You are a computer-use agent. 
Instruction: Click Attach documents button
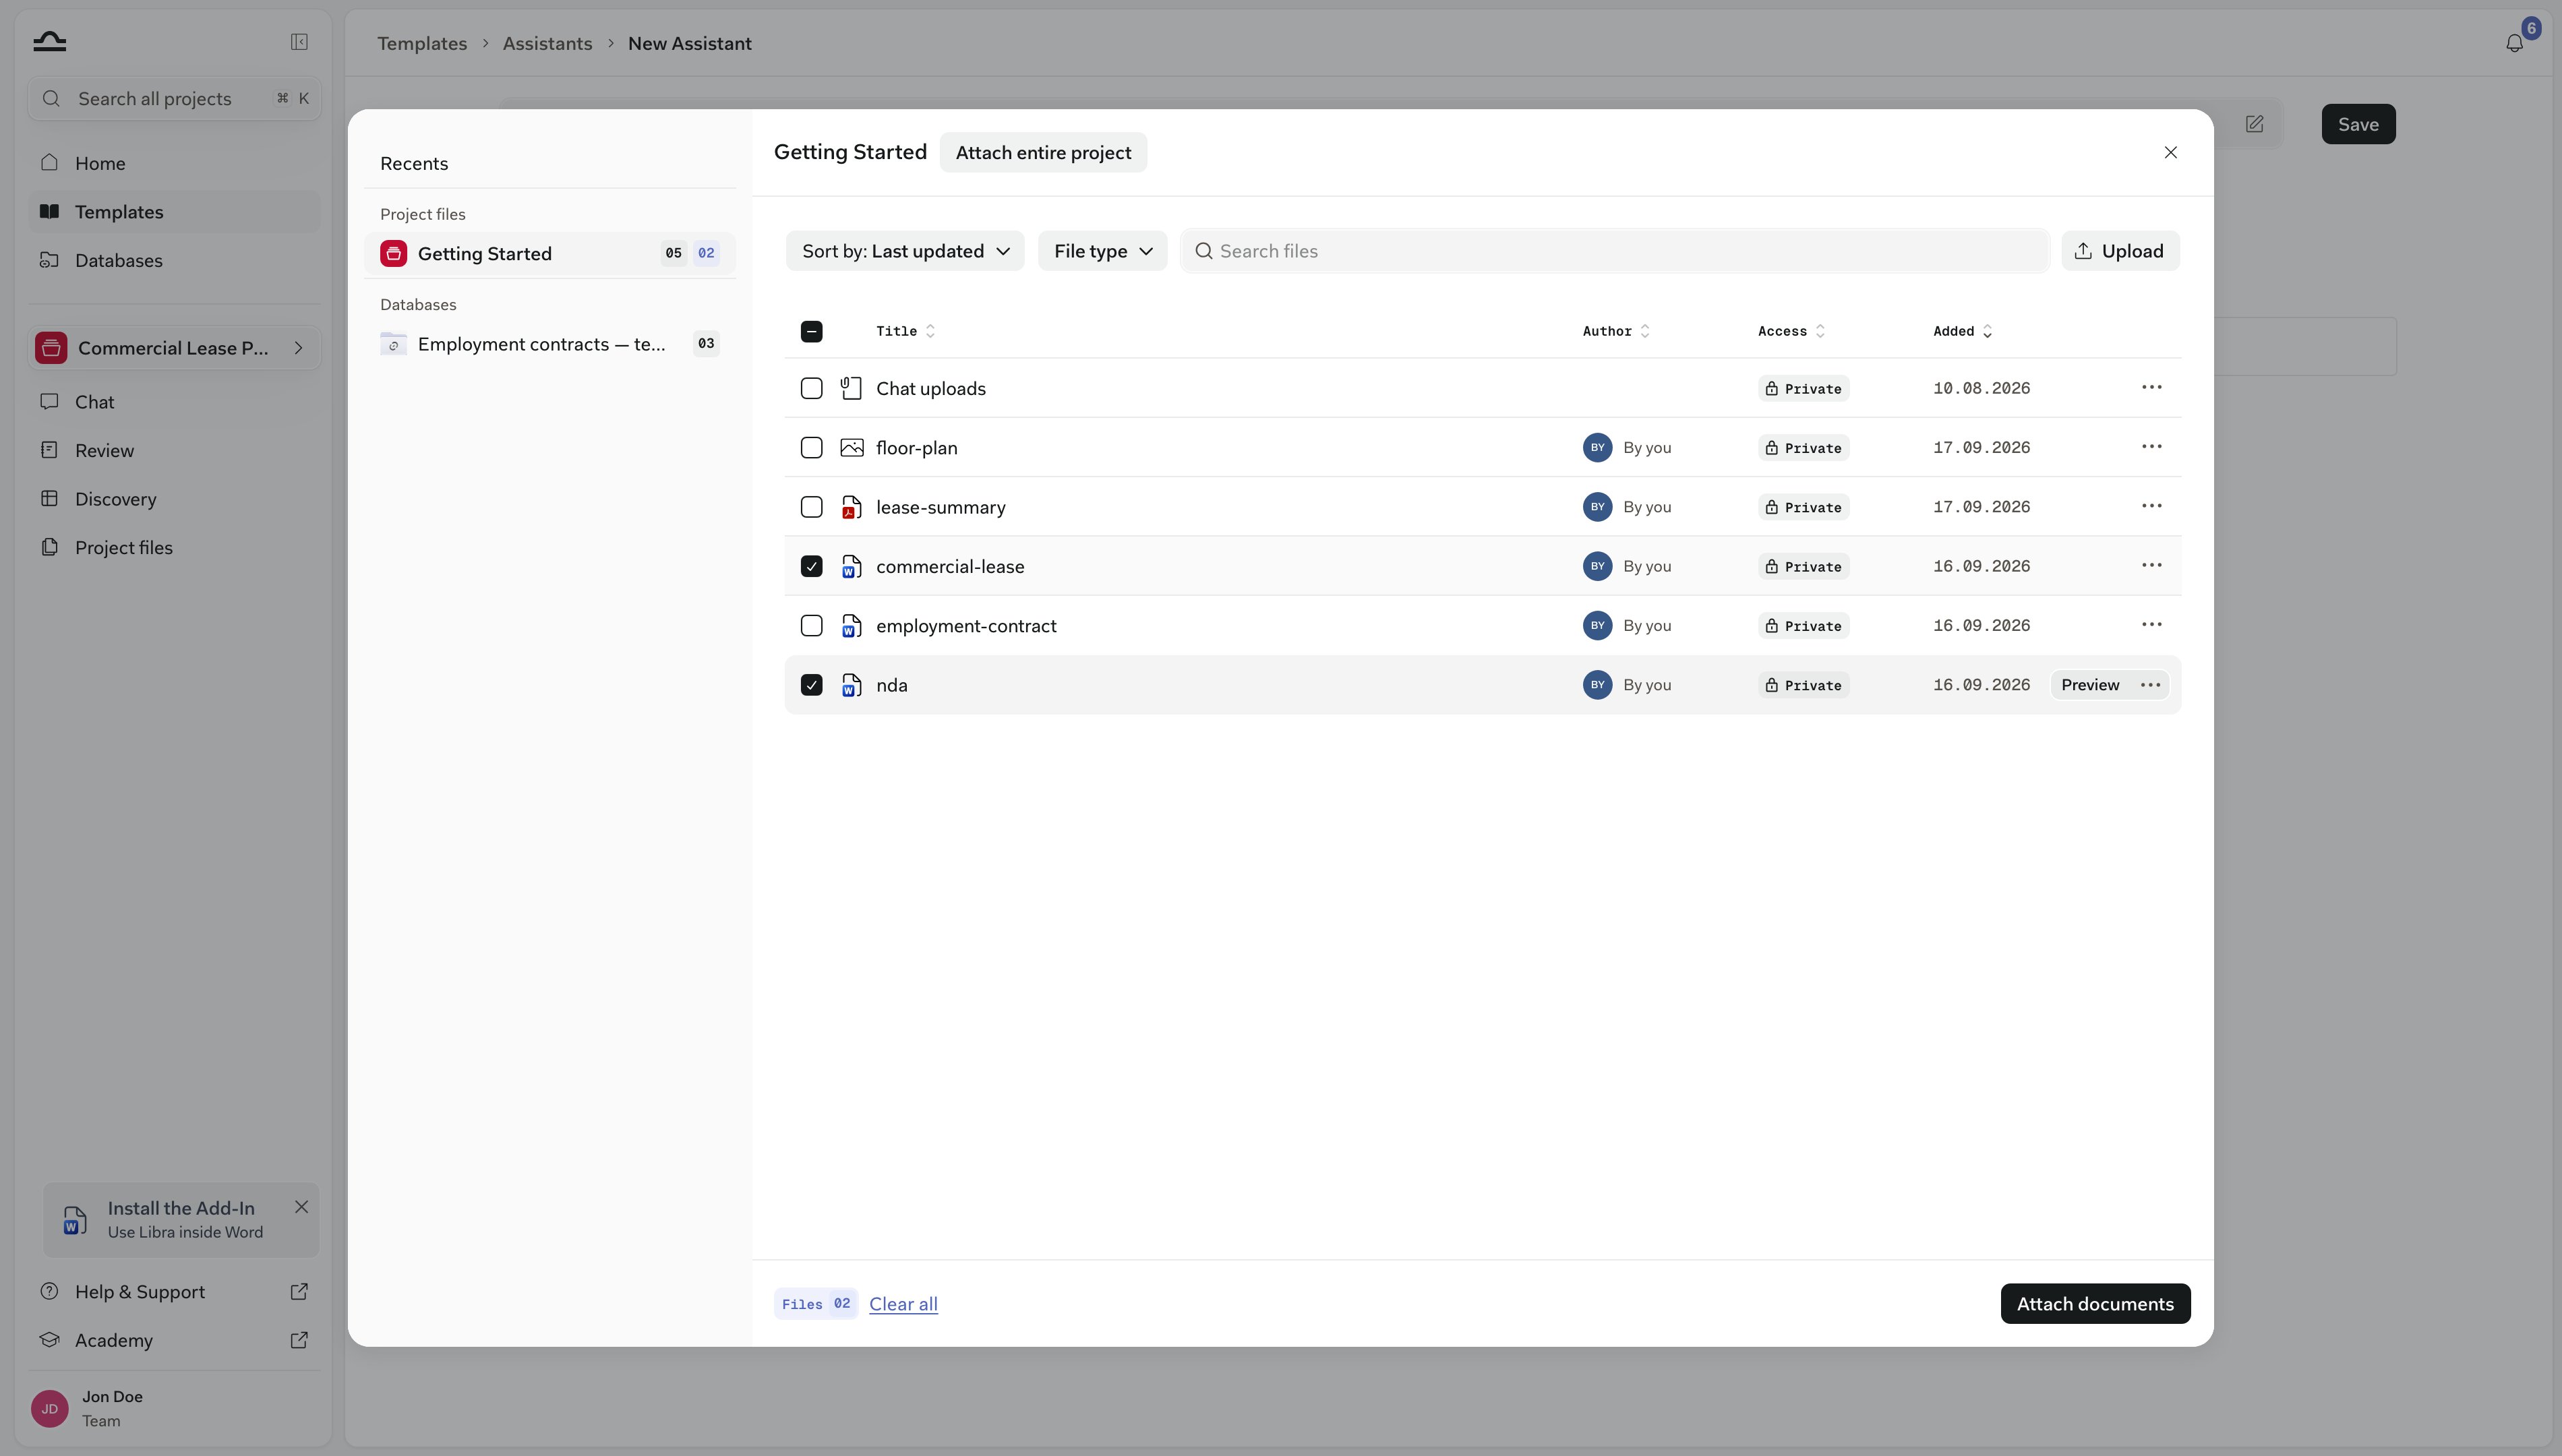click(2095, 1304)
